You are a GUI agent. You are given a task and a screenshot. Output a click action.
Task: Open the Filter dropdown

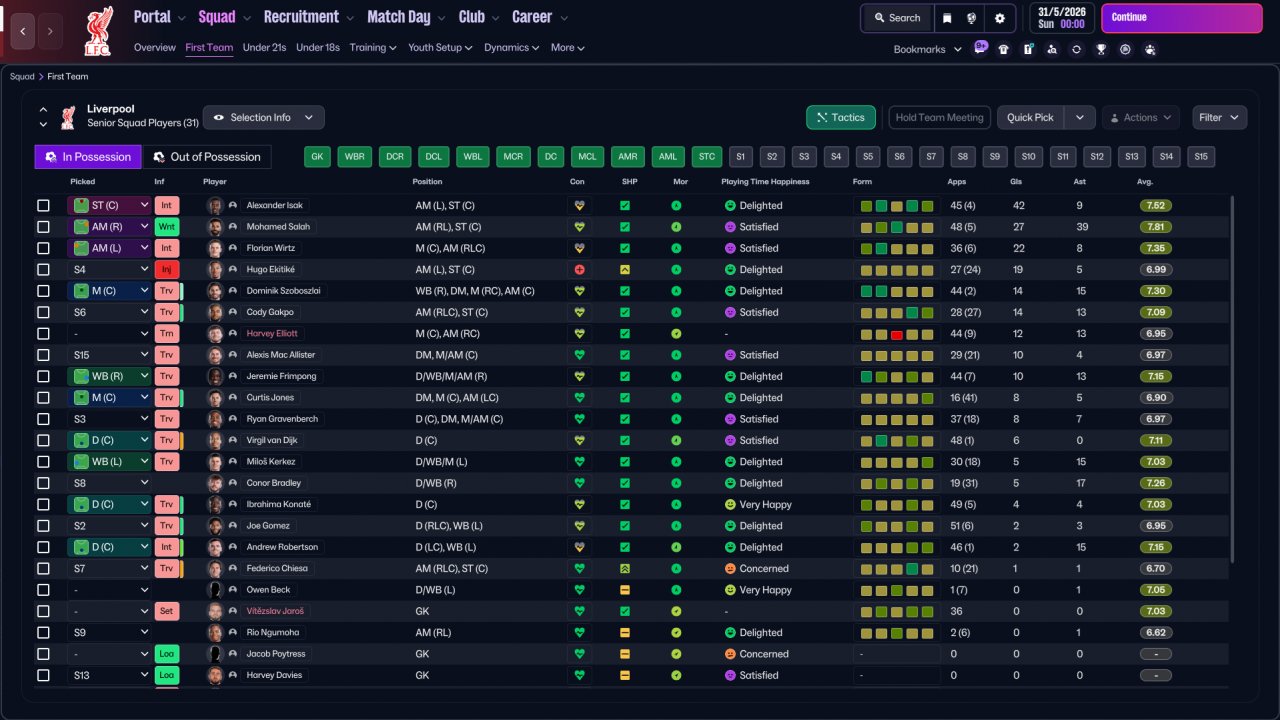pos(1219,118)
